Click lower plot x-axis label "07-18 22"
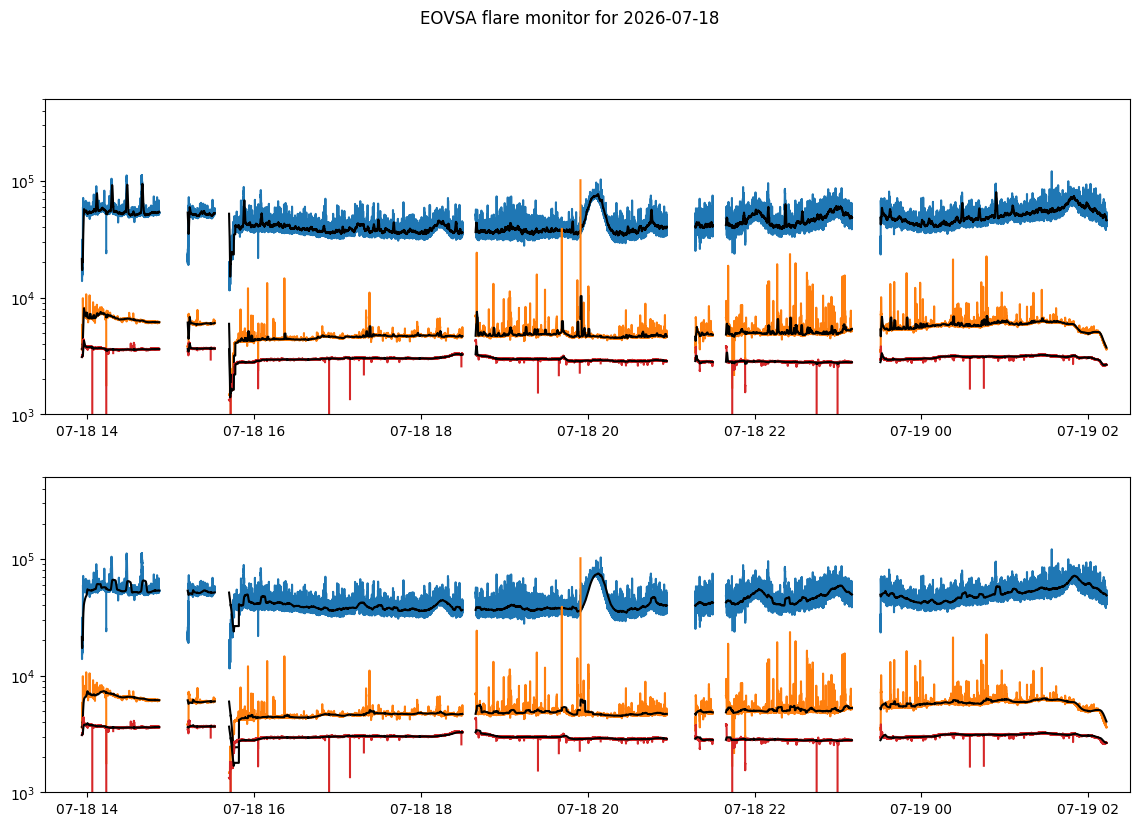Viewport: 1143px width, 826px height. click(754, 809)
